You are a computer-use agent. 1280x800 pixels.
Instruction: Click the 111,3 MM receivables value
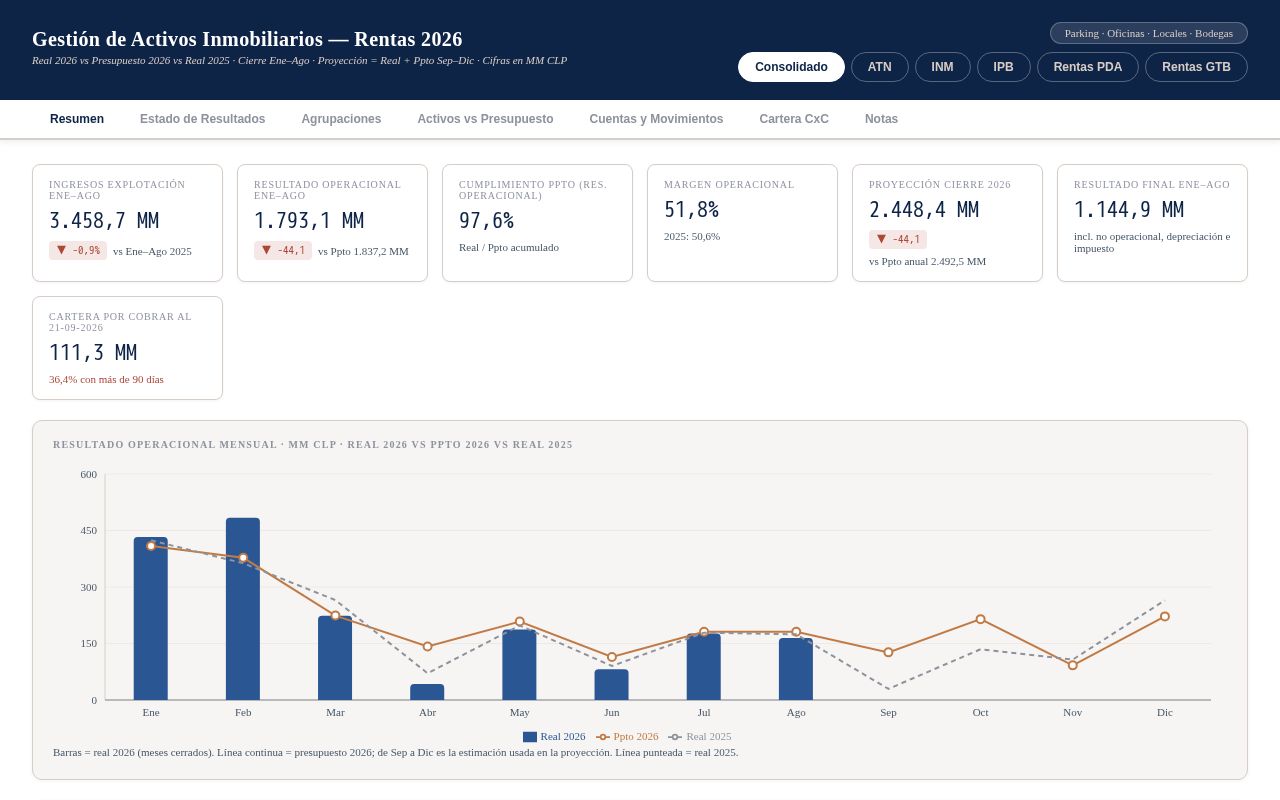(93, 353)
